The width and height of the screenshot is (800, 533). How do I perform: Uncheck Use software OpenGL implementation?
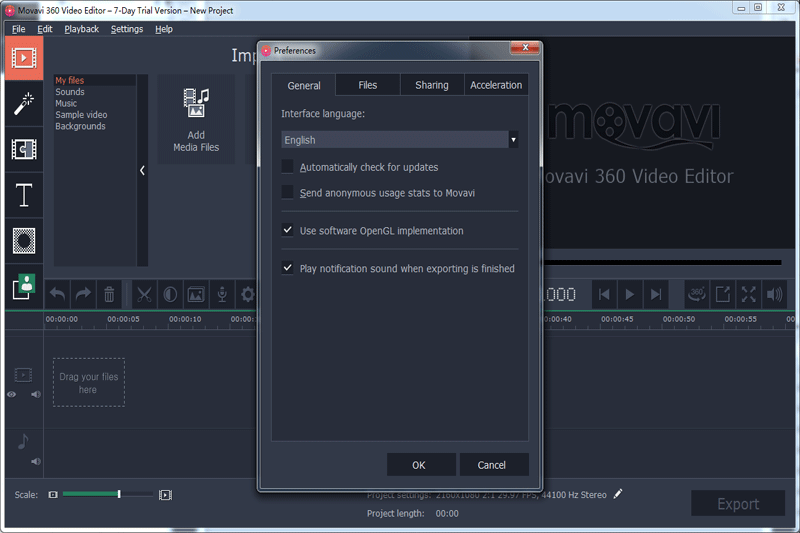[x=288, y=230]
